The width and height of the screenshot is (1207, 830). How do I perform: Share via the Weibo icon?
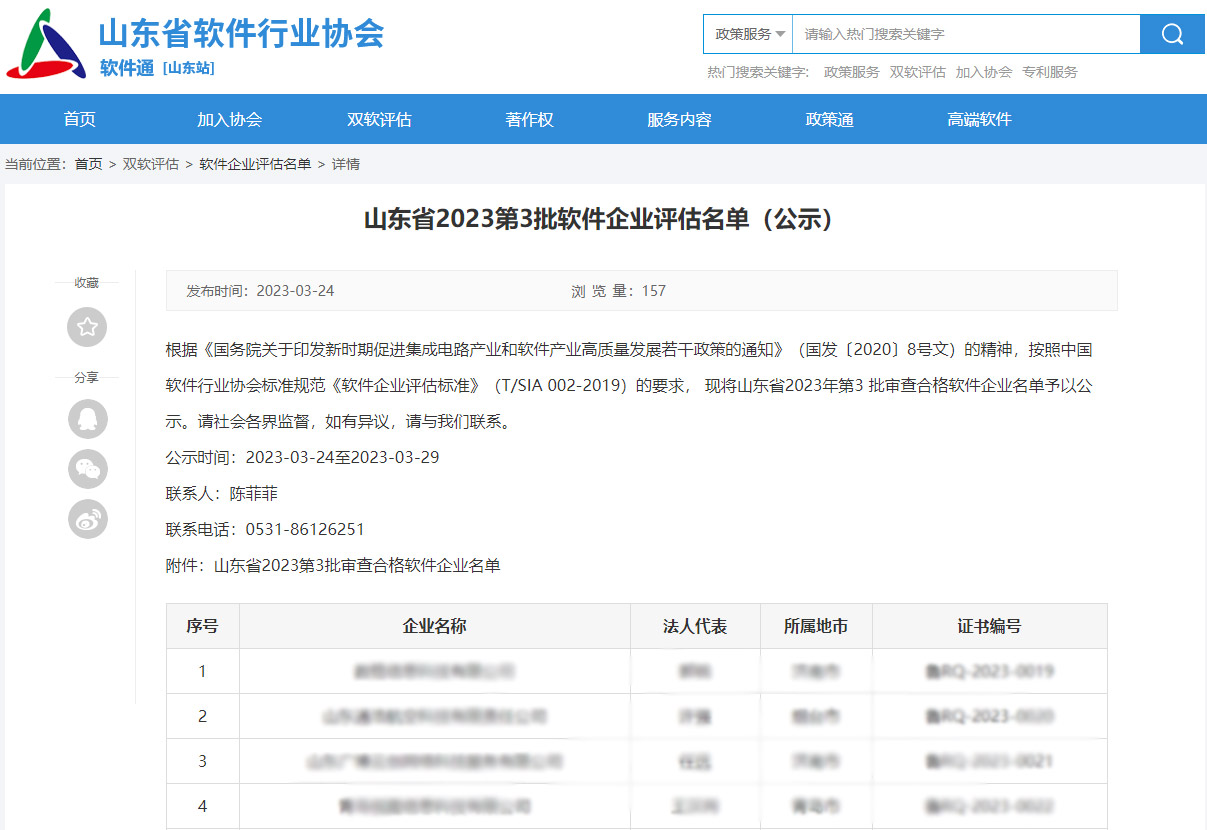(87, 519)
